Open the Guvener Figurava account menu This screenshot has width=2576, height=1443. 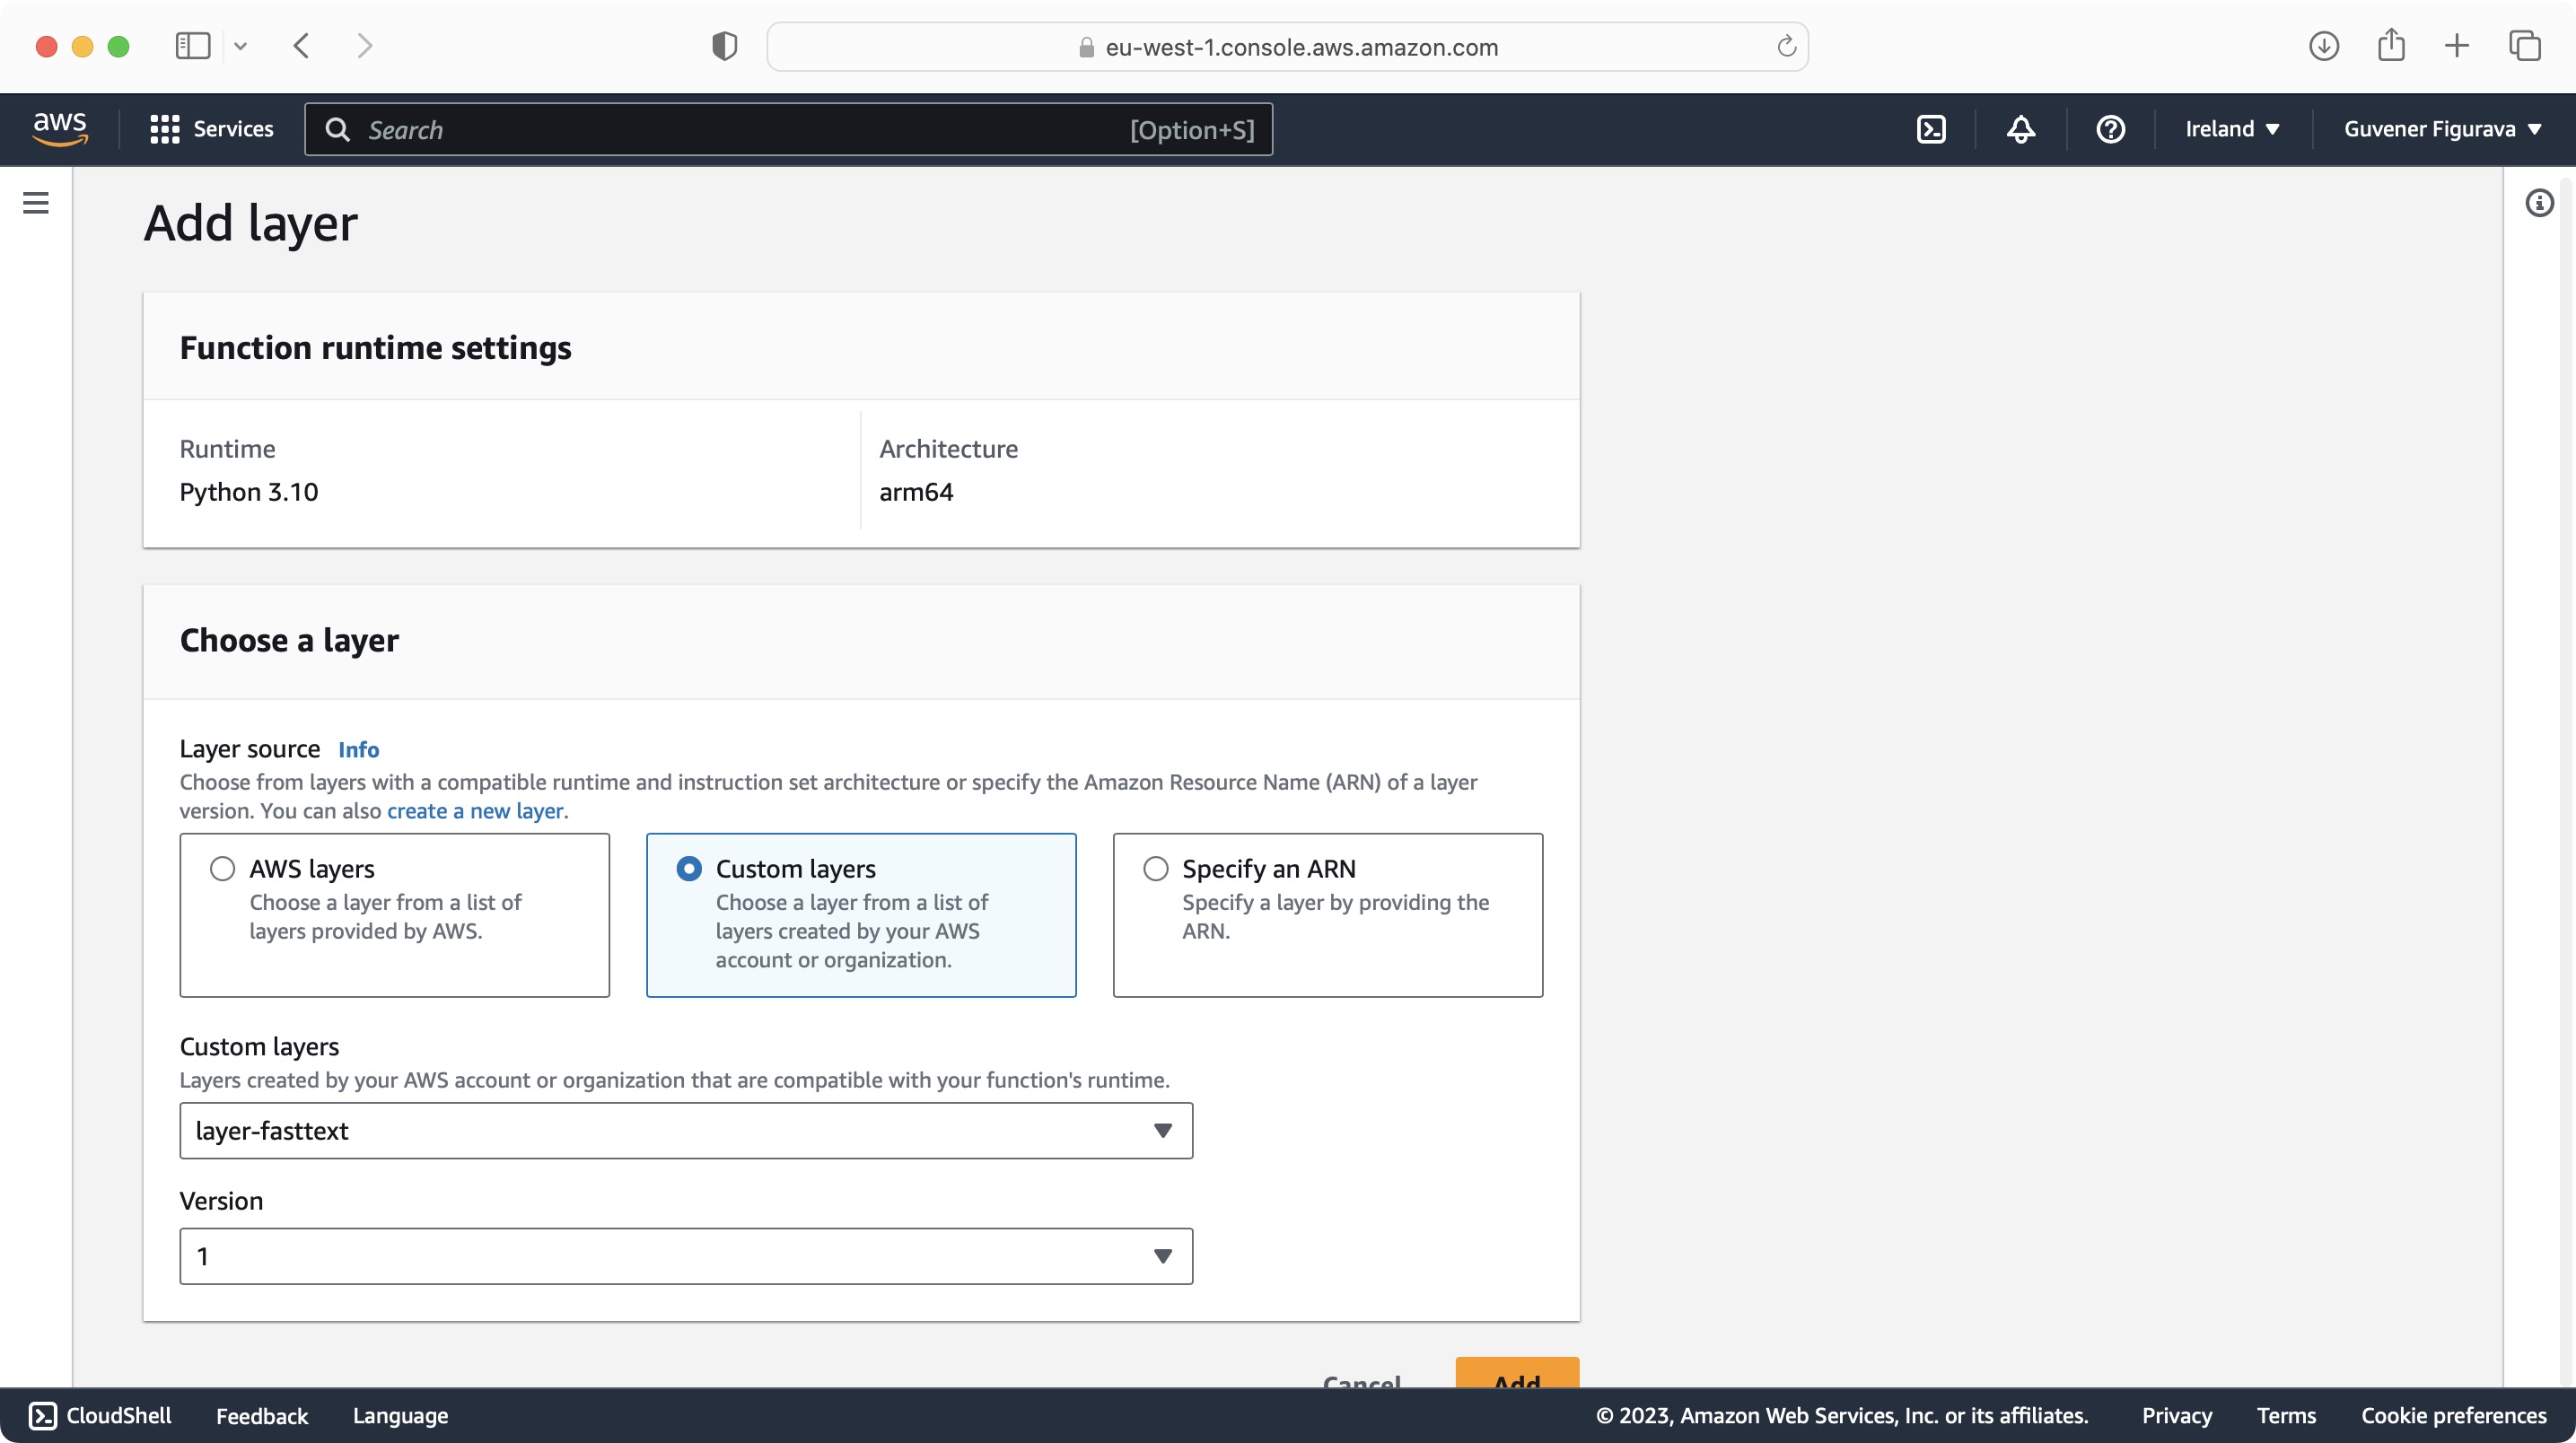click(x=2442, y=129)
